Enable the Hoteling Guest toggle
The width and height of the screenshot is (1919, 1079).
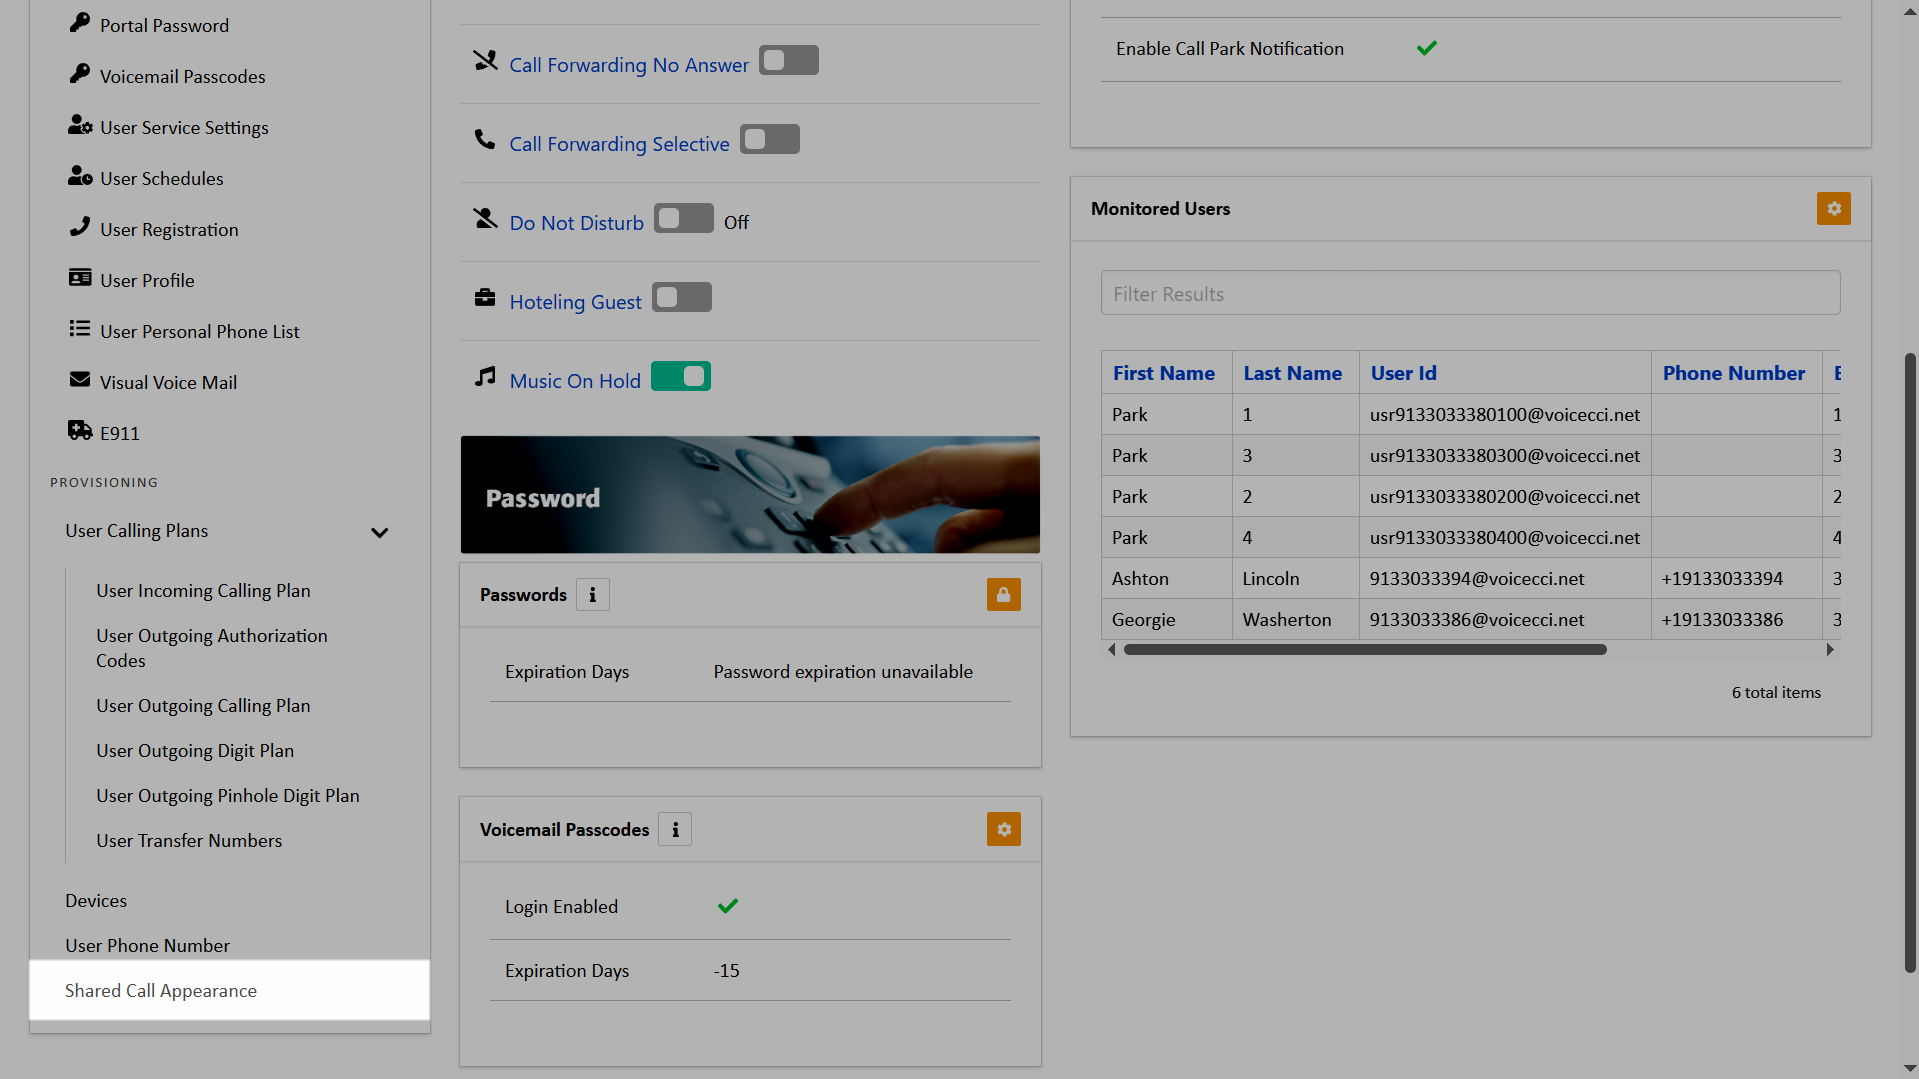[x=681, y=298]
